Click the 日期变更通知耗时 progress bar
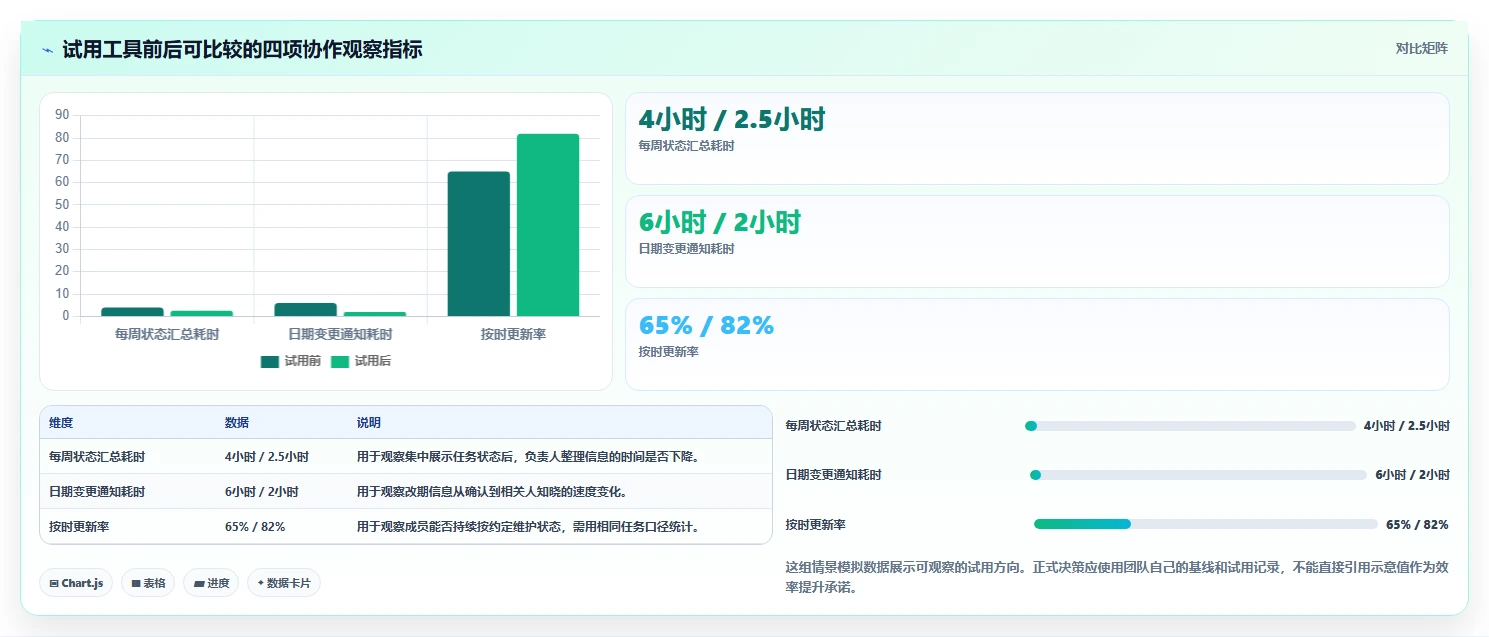 (x=1198, y=475)
